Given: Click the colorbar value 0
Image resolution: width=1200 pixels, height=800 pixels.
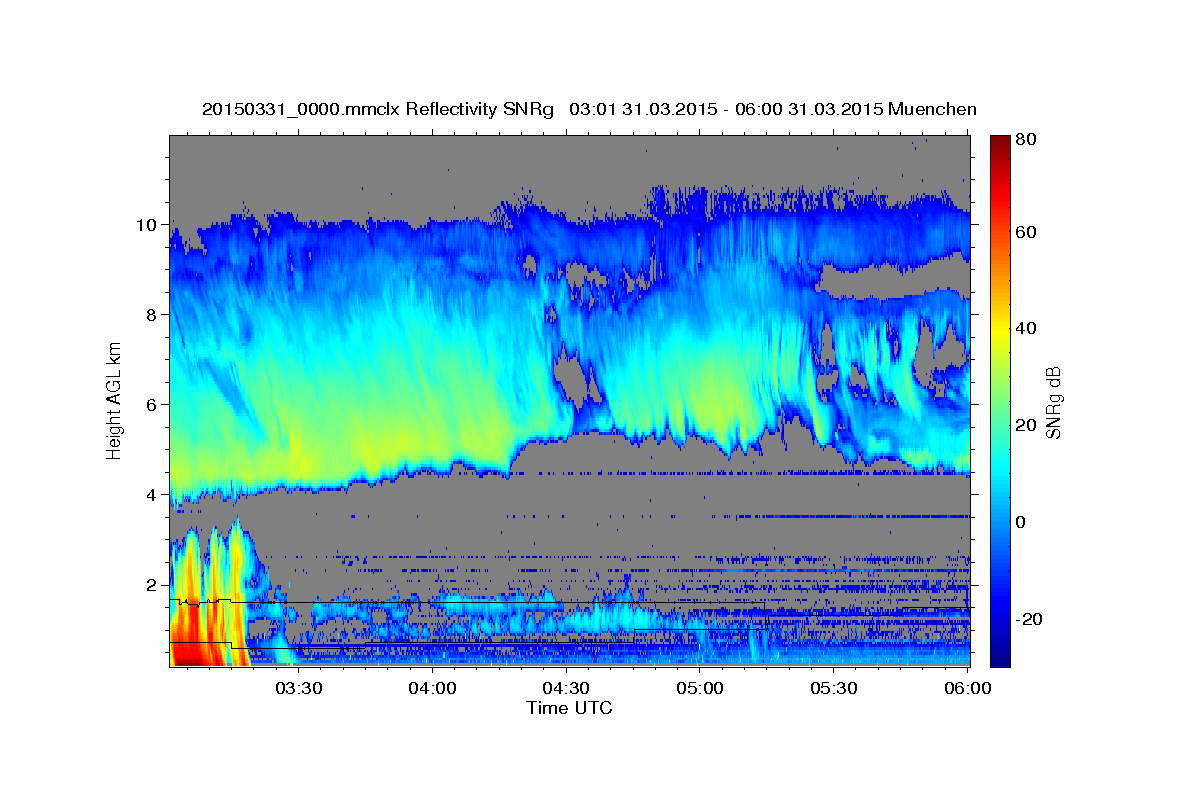Looking at the screenshot, I should tap(1020, 522).
